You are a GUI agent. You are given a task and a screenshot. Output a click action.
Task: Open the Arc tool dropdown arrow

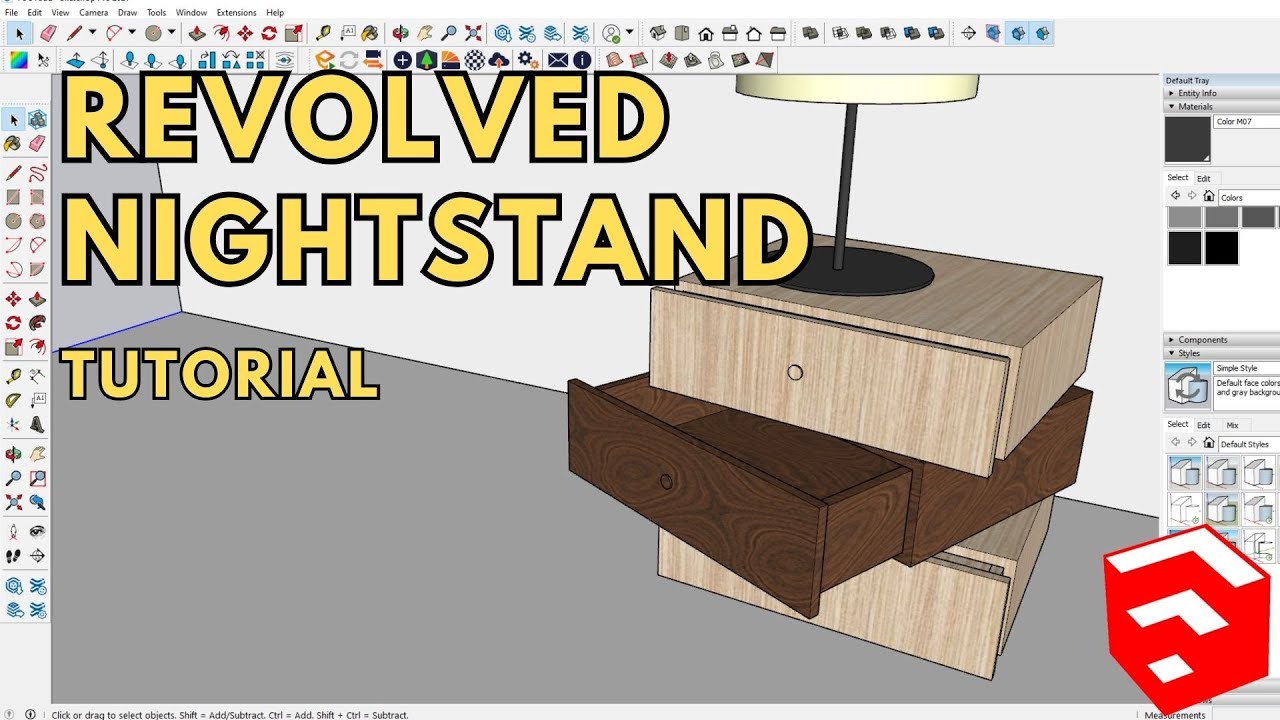[132, 33]
